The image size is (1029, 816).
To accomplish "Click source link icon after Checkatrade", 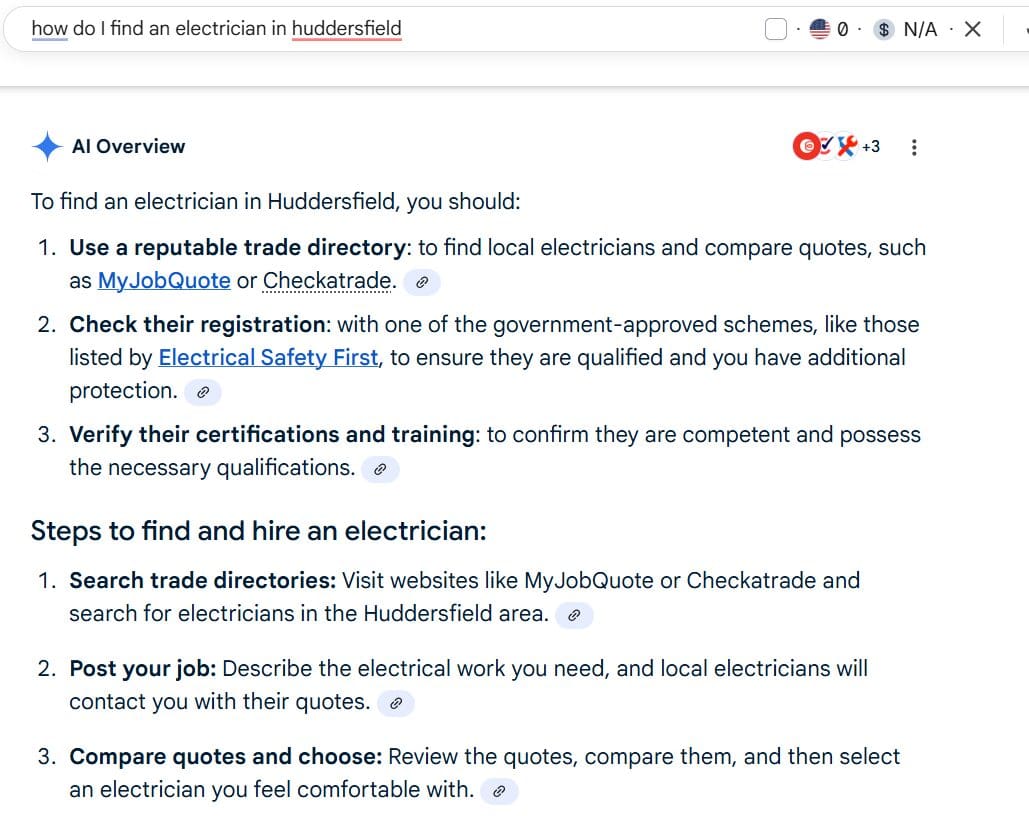I will [x=422, y=282].
